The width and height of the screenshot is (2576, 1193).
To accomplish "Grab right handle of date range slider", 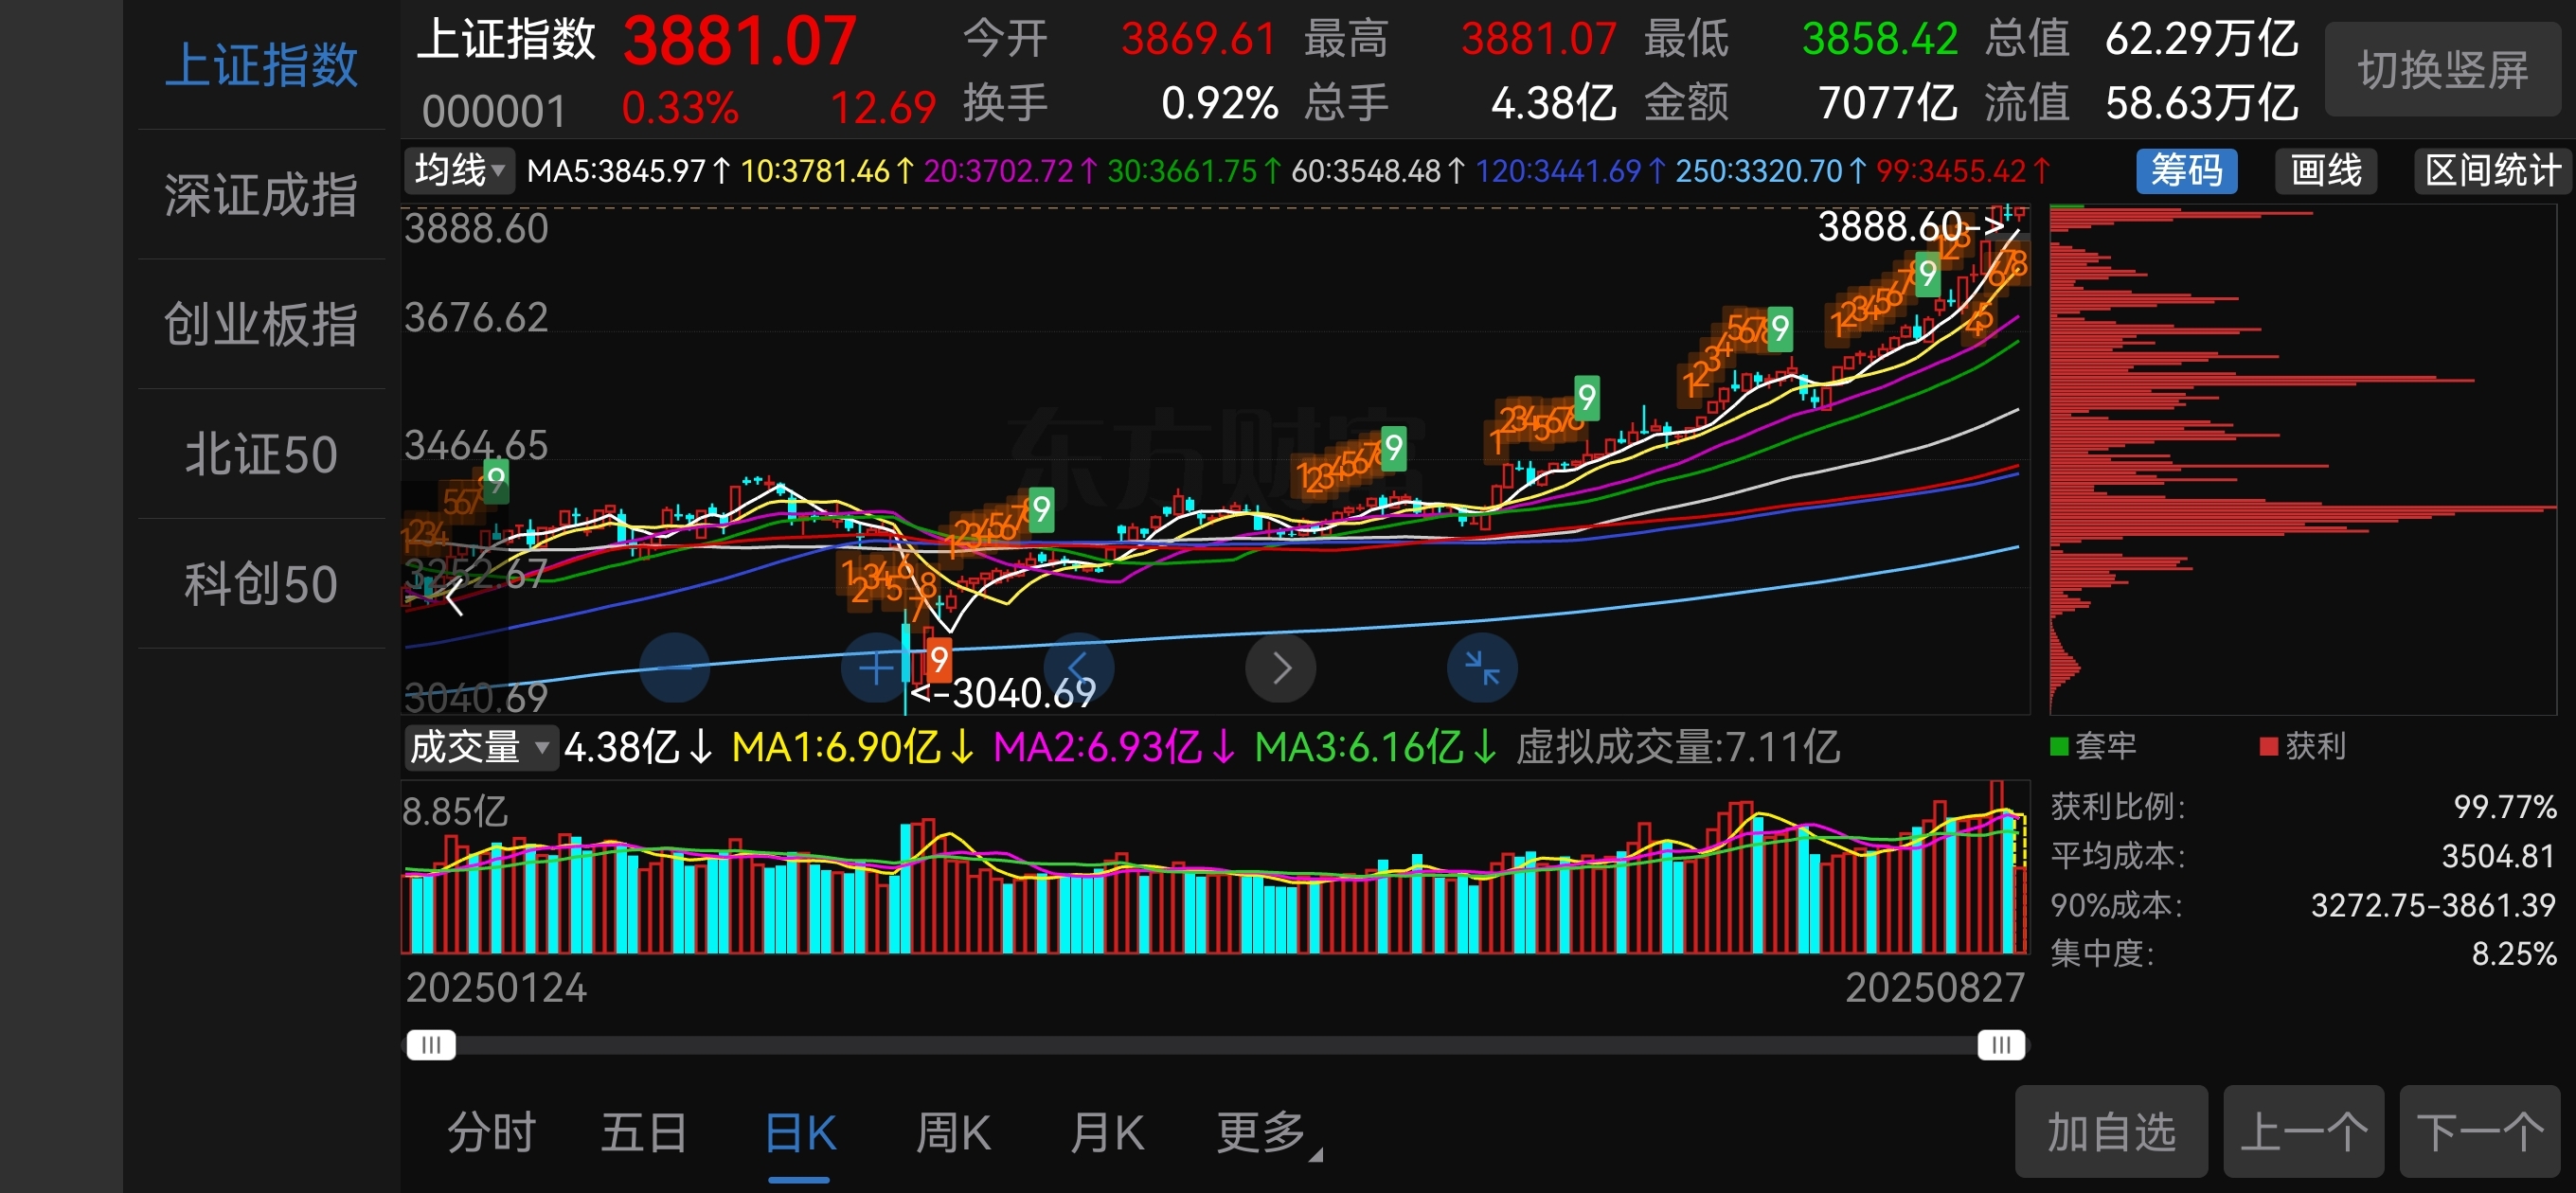I will coord(2001,1045).
